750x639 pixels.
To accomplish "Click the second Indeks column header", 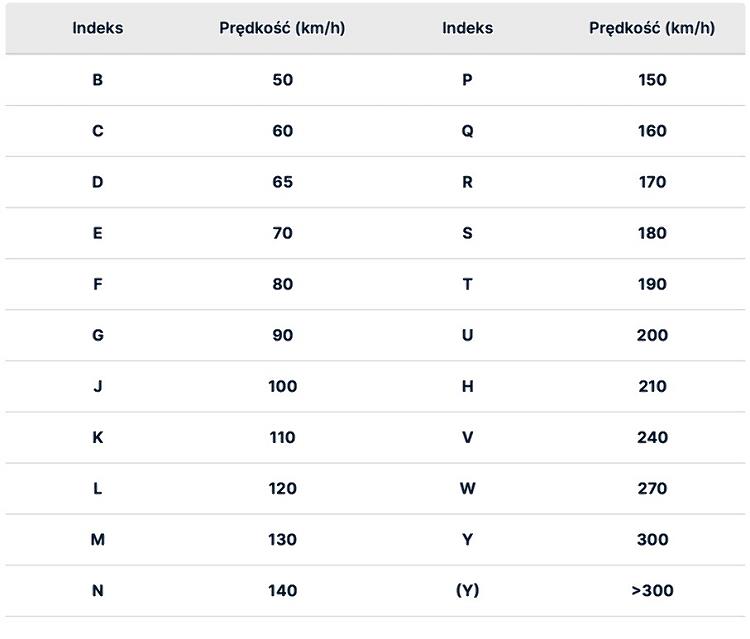I will click(x=467, y=28).
